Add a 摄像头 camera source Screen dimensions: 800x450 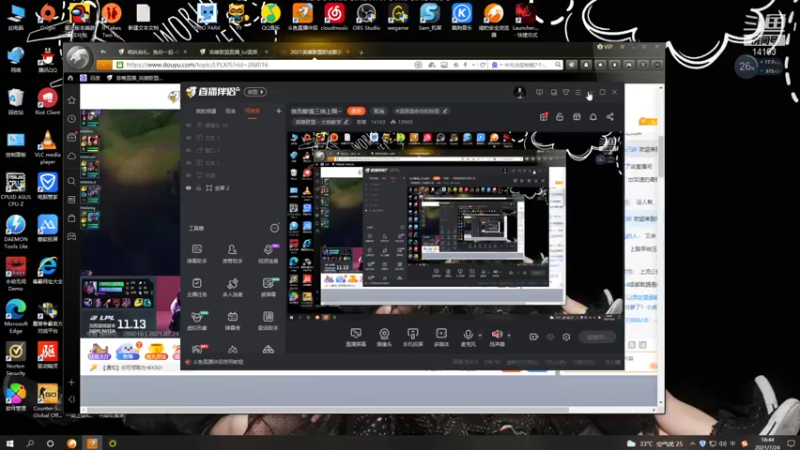pyautogui.click(x=384, y=337)
